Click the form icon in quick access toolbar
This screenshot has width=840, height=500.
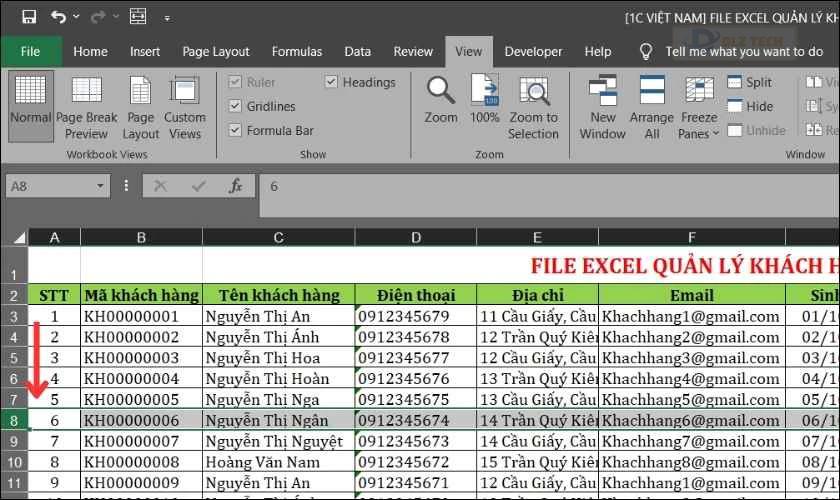coord(138,17)
